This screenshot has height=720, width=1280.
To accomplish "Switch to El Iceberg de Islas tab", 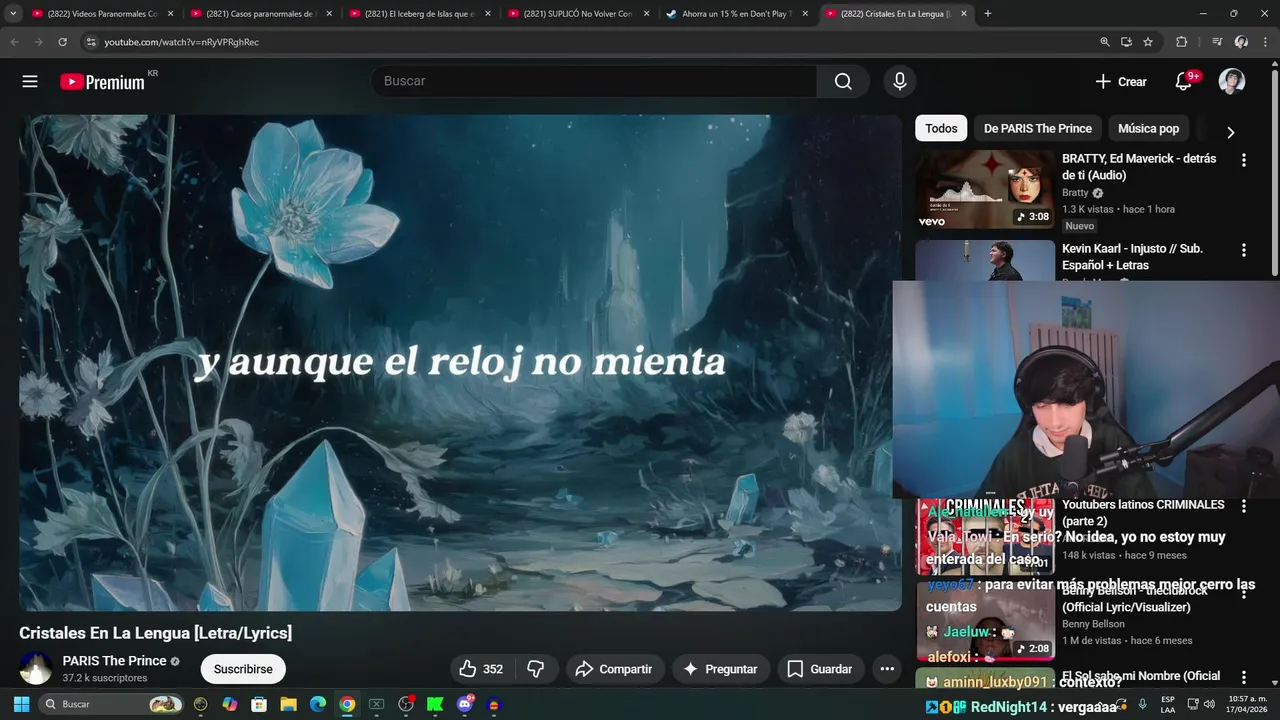I will tap(417, 14).
